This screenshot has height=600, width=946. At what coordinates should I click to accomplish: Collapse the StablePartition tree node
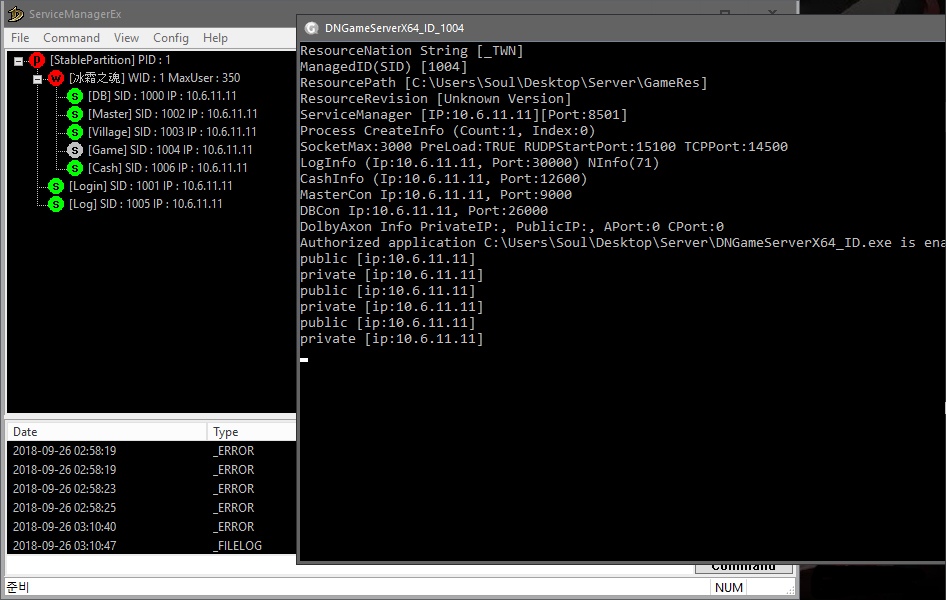pos(19,61)
